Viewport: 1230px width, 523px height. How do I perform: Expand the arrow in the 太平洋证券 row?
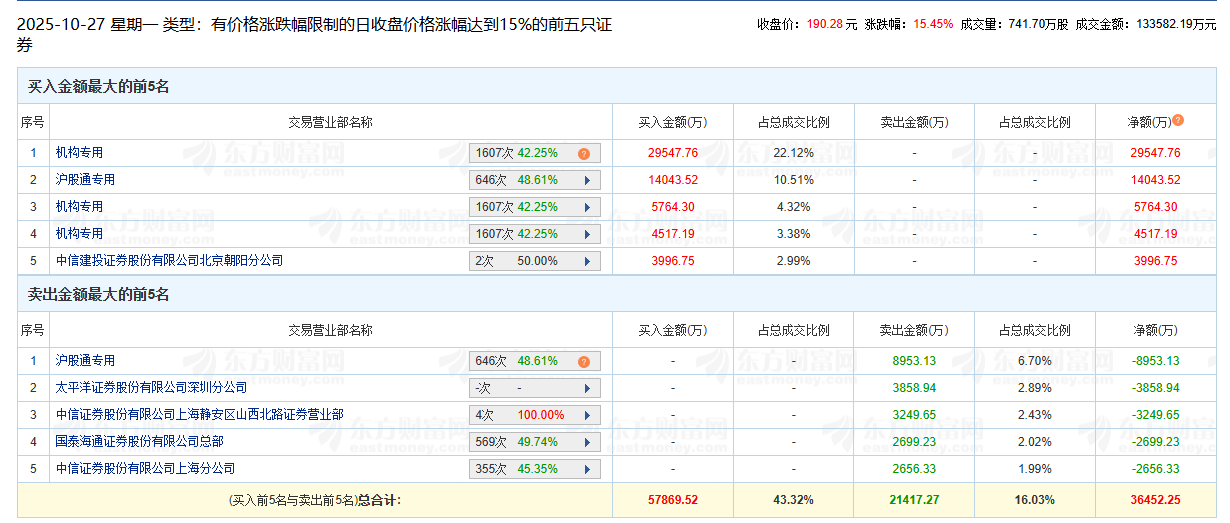coord(586,388)
